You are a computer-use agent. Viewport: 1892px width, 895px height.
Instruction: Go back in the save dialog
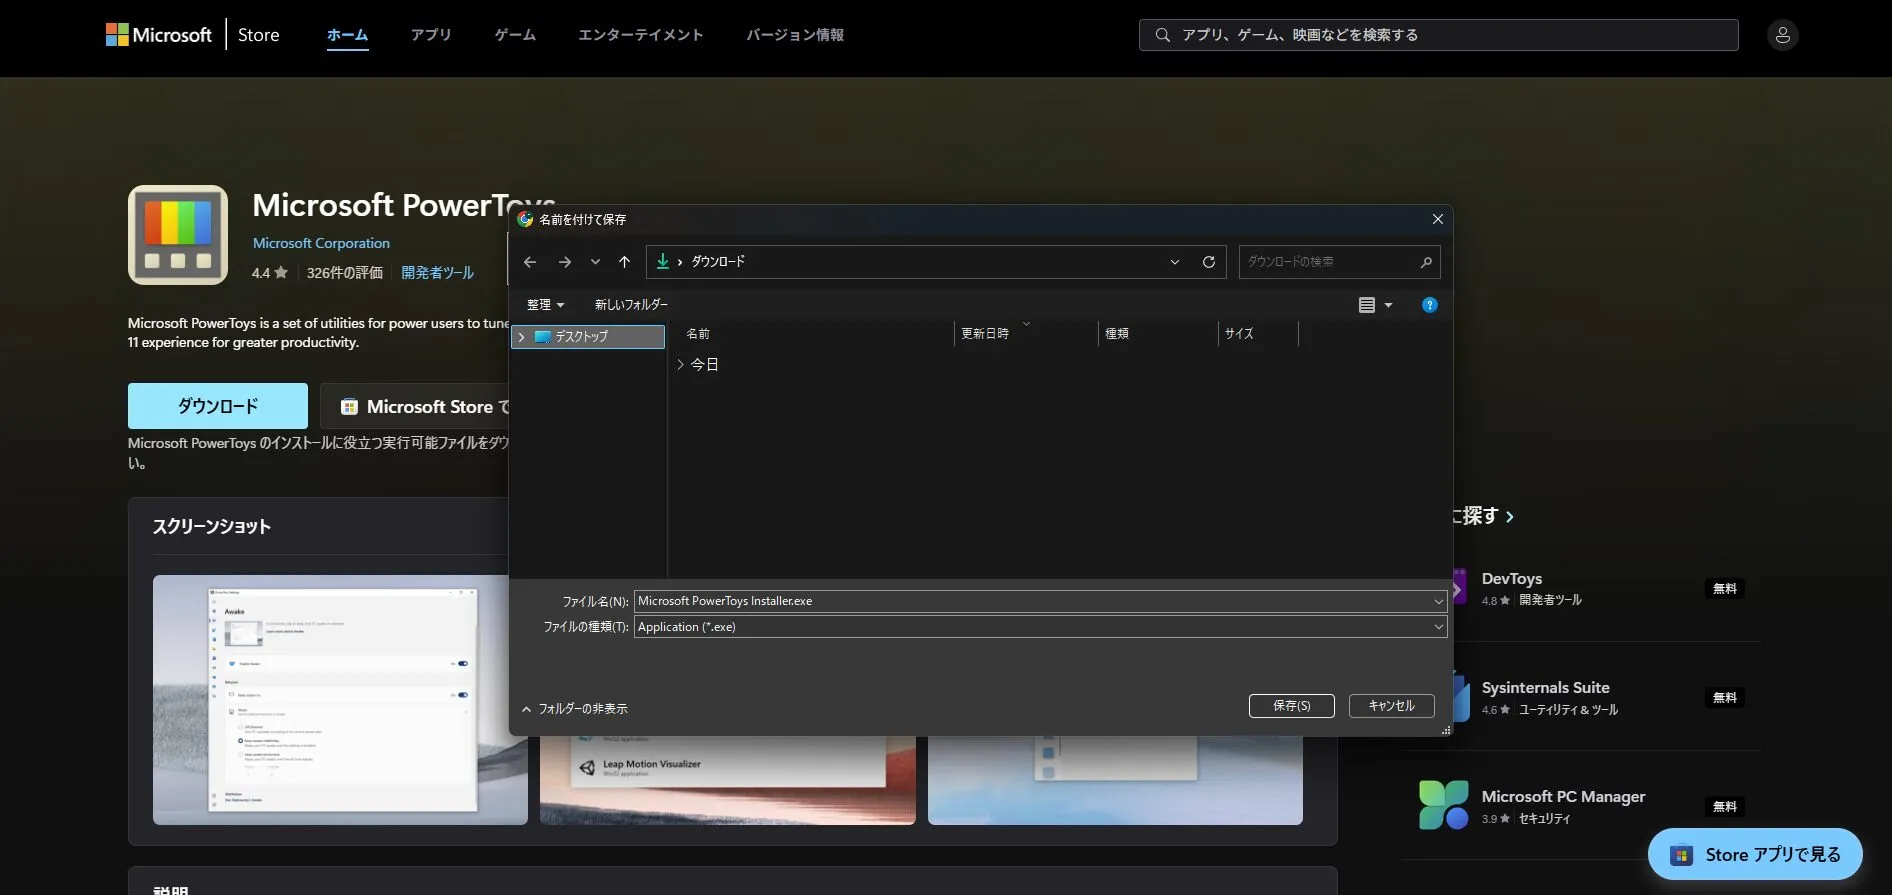530,262
